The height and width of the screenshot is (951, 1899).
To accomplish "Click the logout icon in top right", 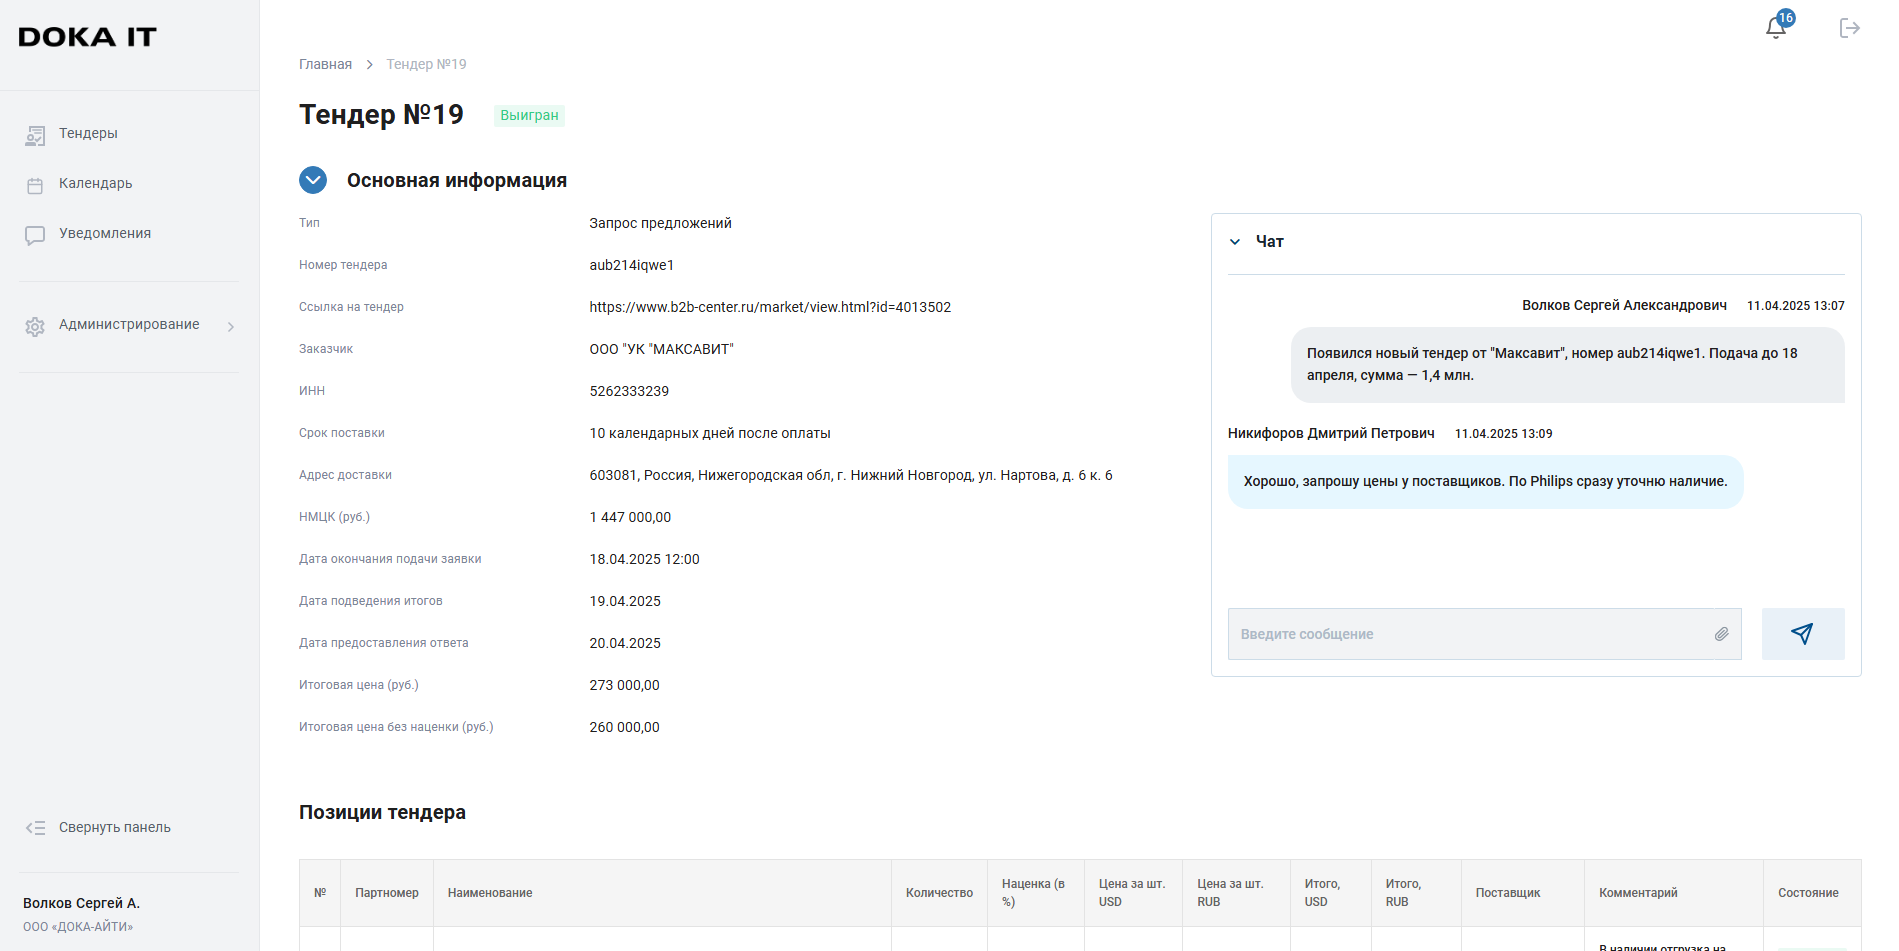I will click(1849, 28).
